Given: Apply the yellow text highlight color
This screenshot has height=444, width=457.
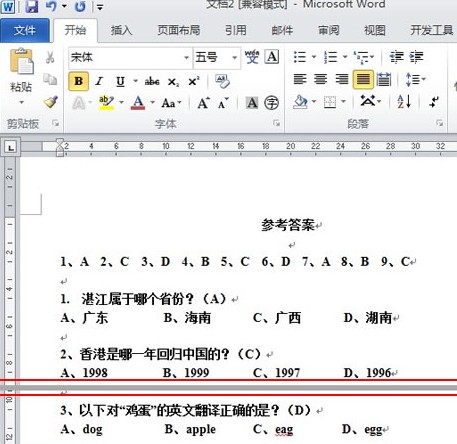Looking at the screenshot, I should point(106,103).
